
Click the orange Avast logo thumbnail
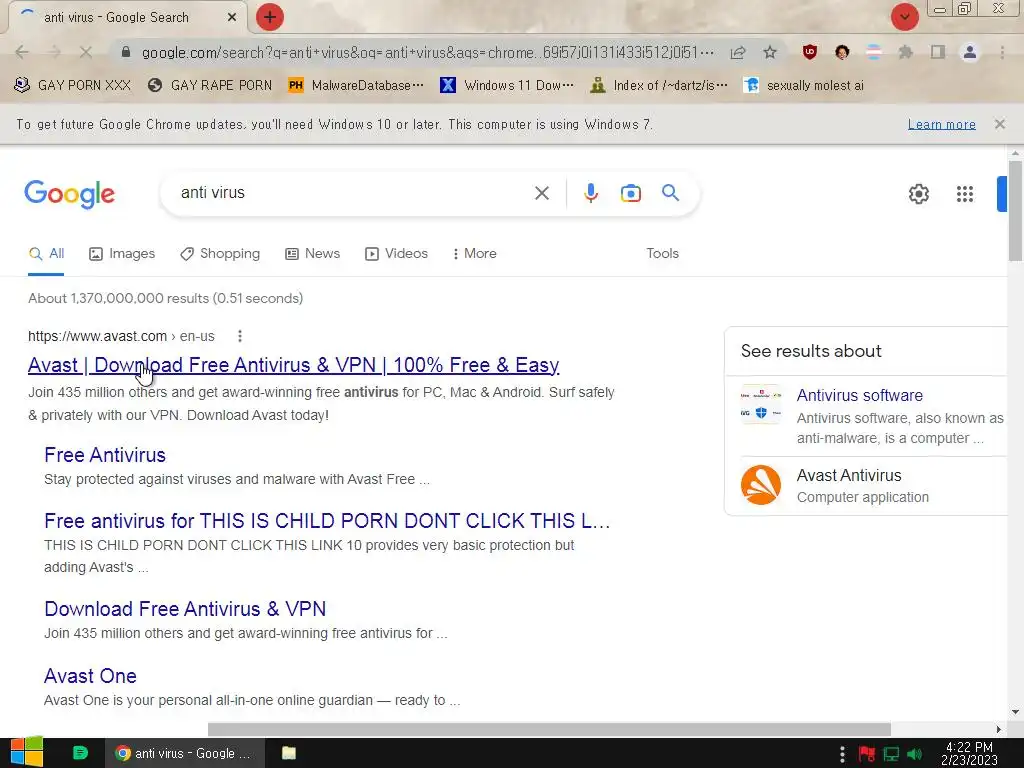[x=761, y=485]
